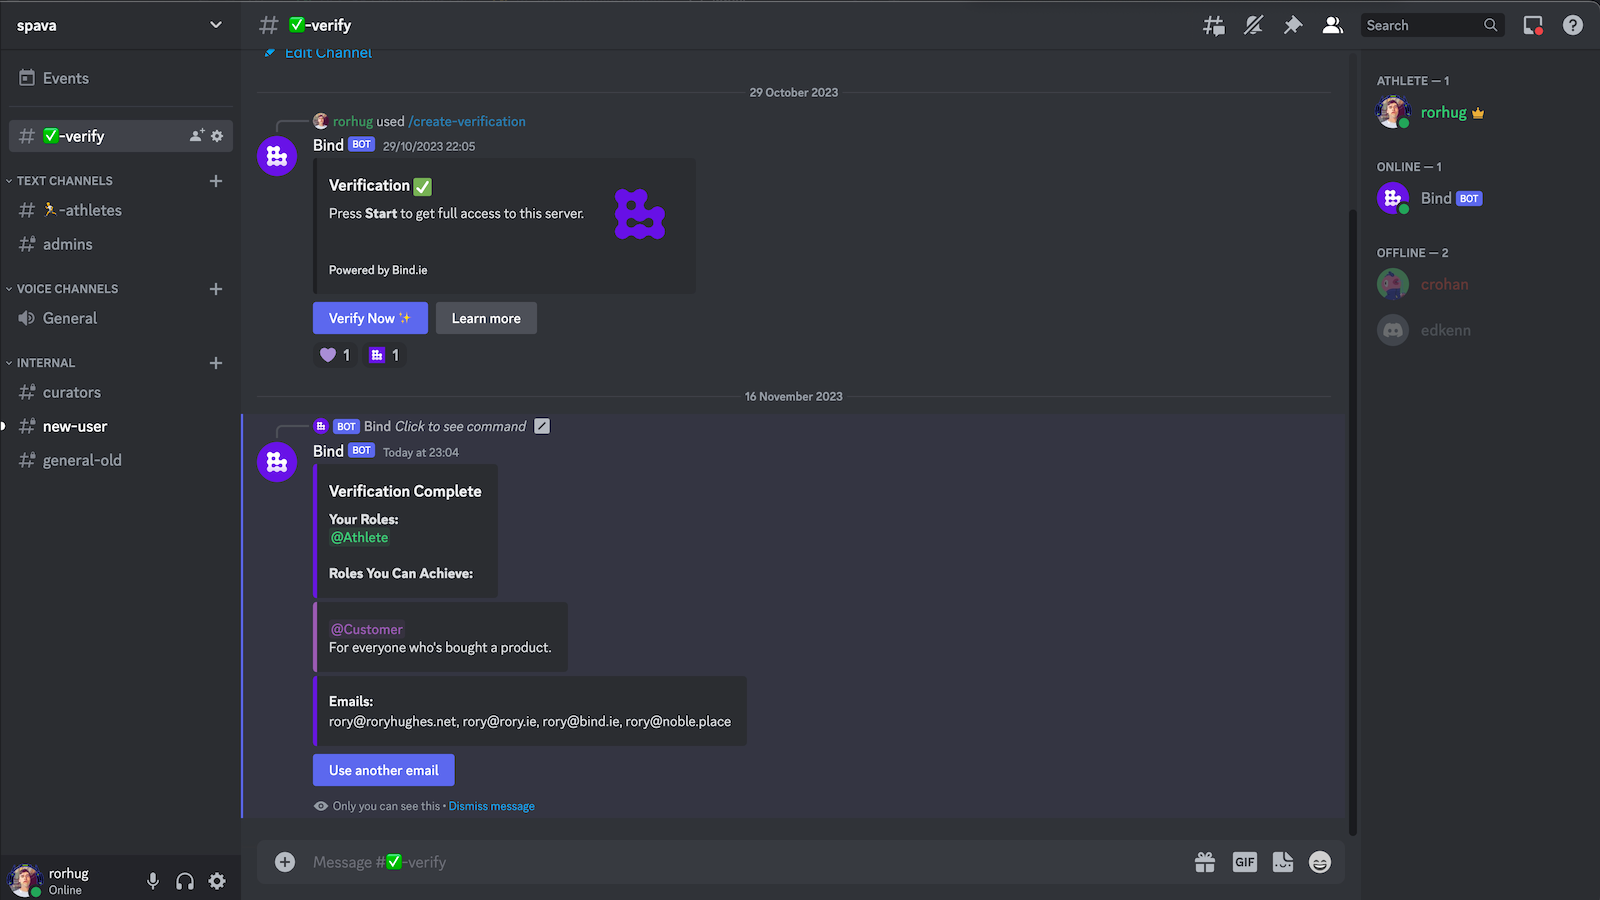Open the Events calendar item
This screenshot has height=900, width=1600.
pyautogui.click(x=120, y=78)
